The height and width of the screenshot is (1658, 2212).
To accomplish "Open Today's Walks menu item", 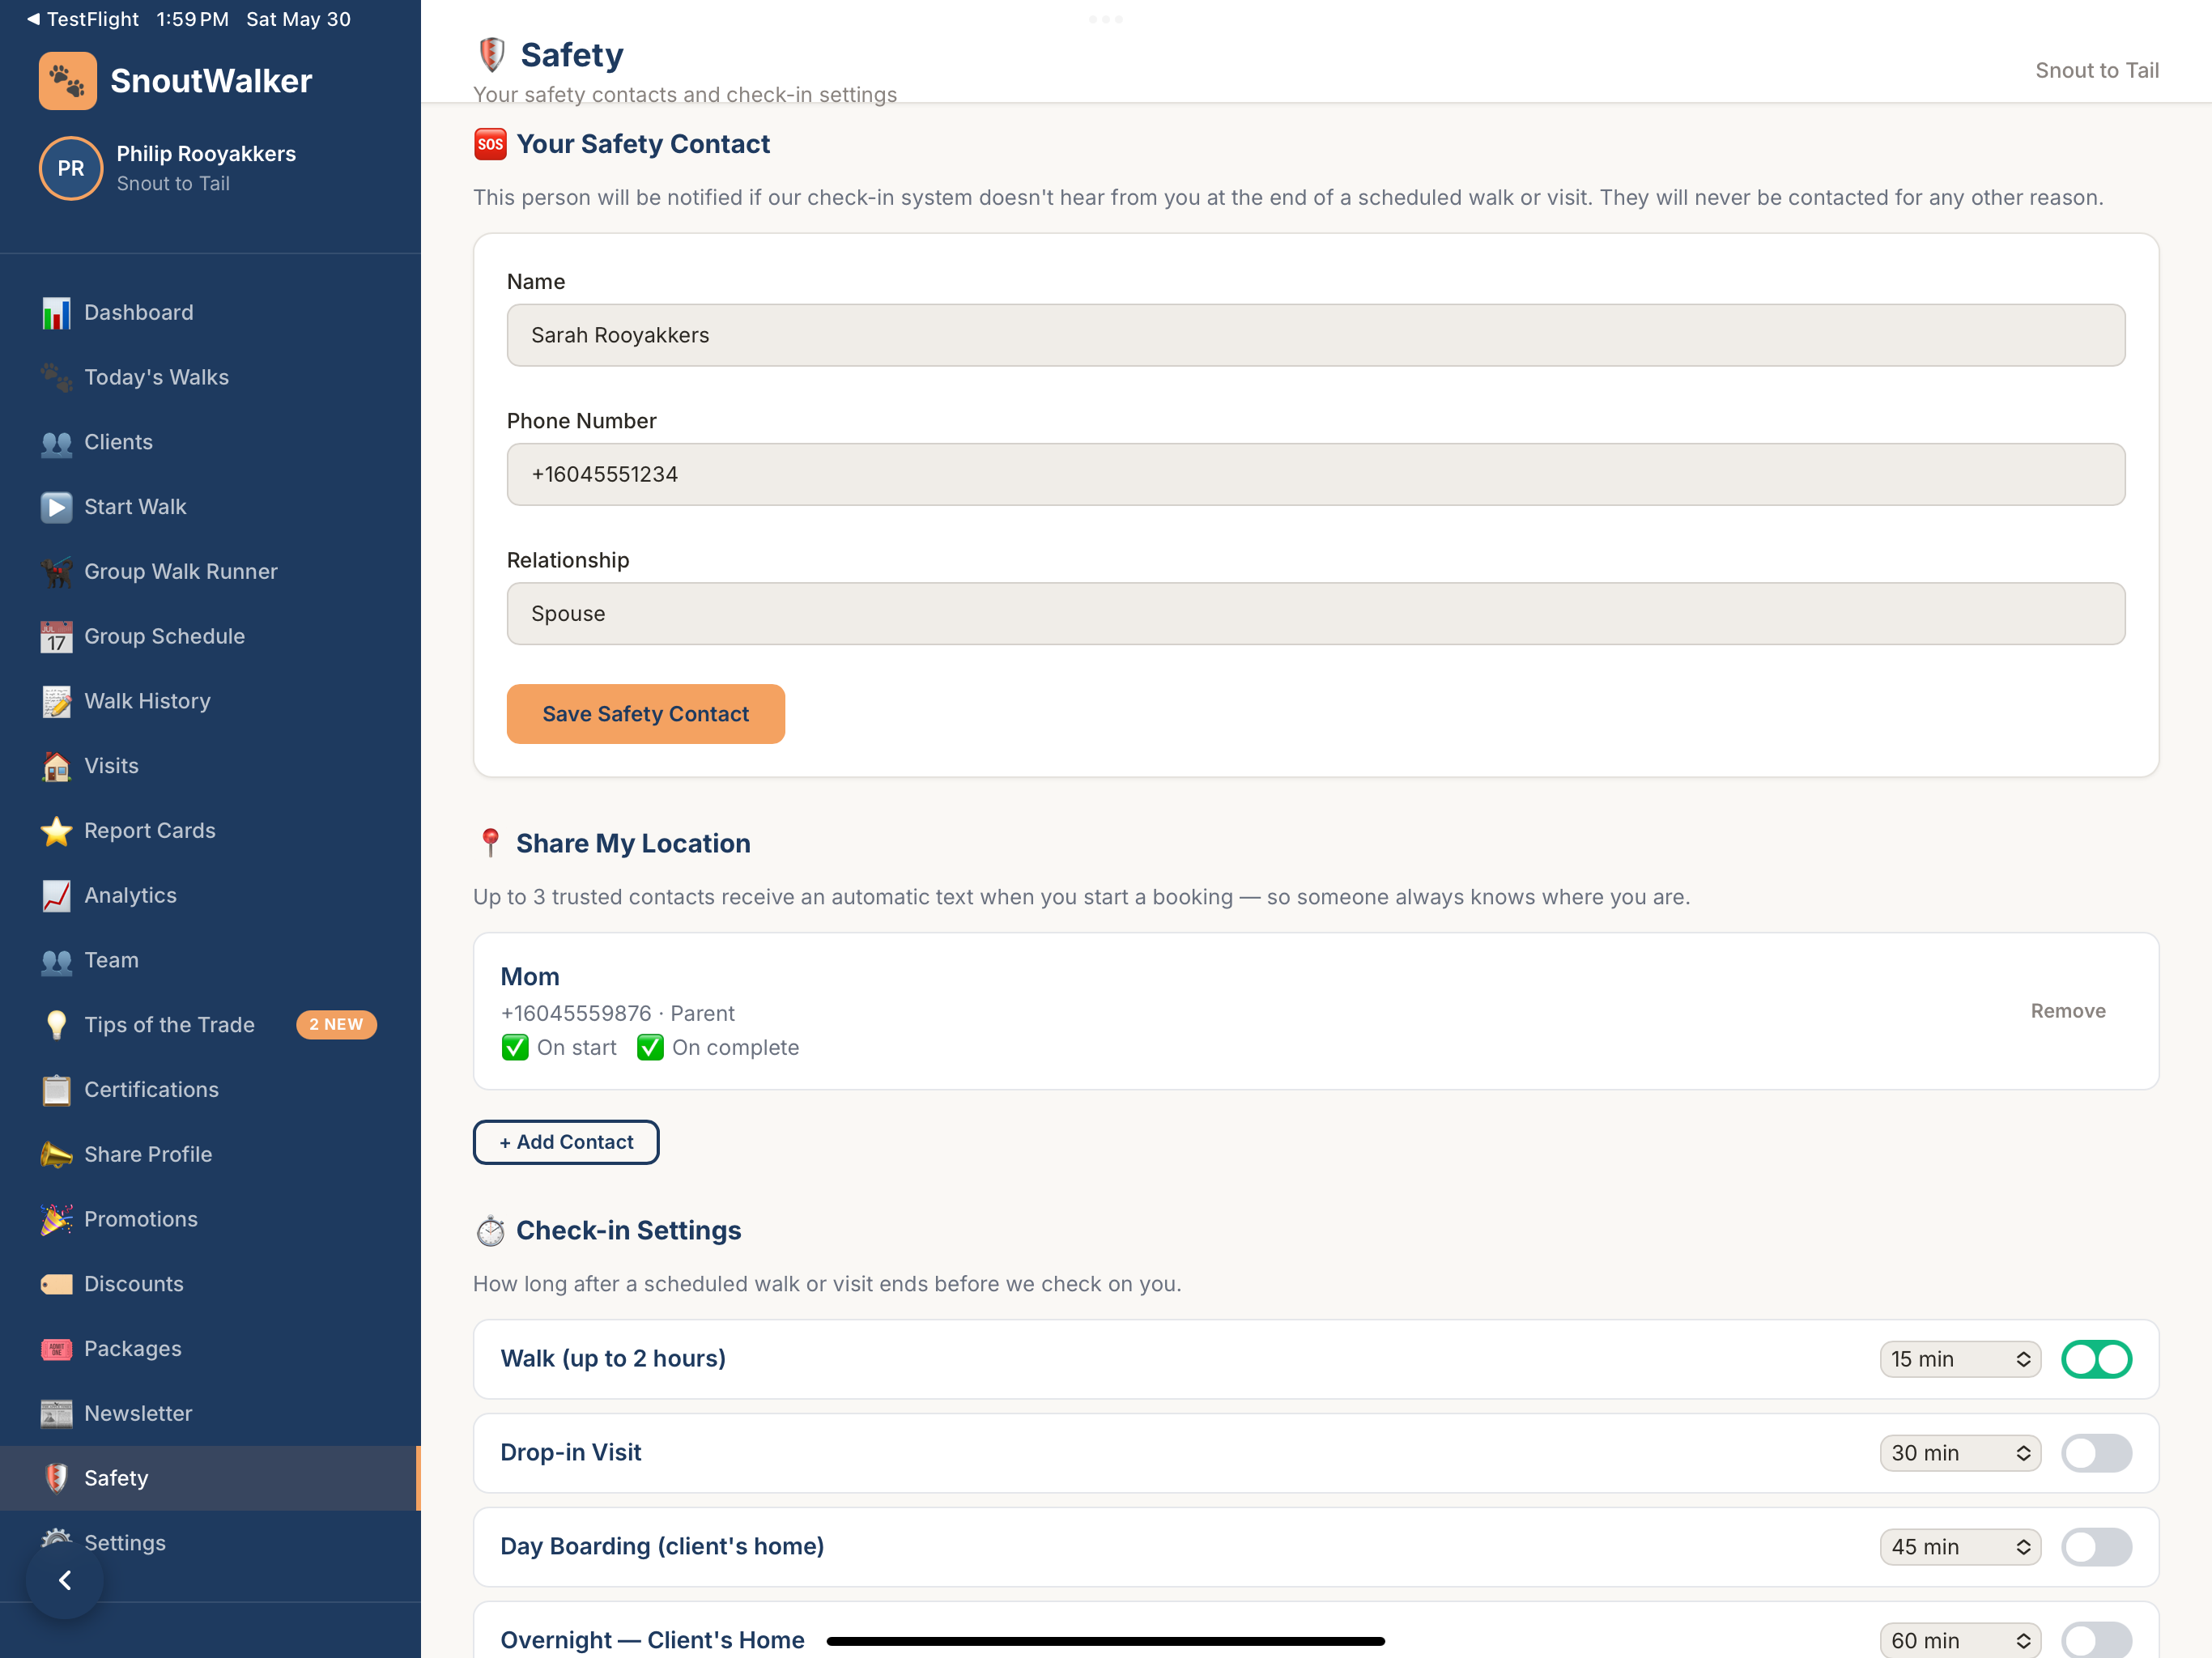I will point(210,378).
